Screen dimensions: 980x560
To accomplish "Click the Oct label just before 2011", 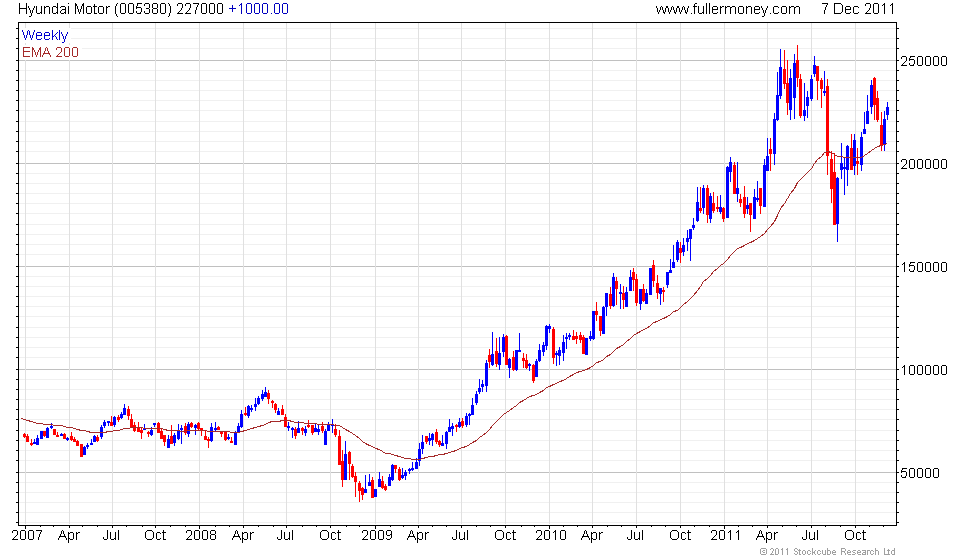I will click(x=680, y=536).
